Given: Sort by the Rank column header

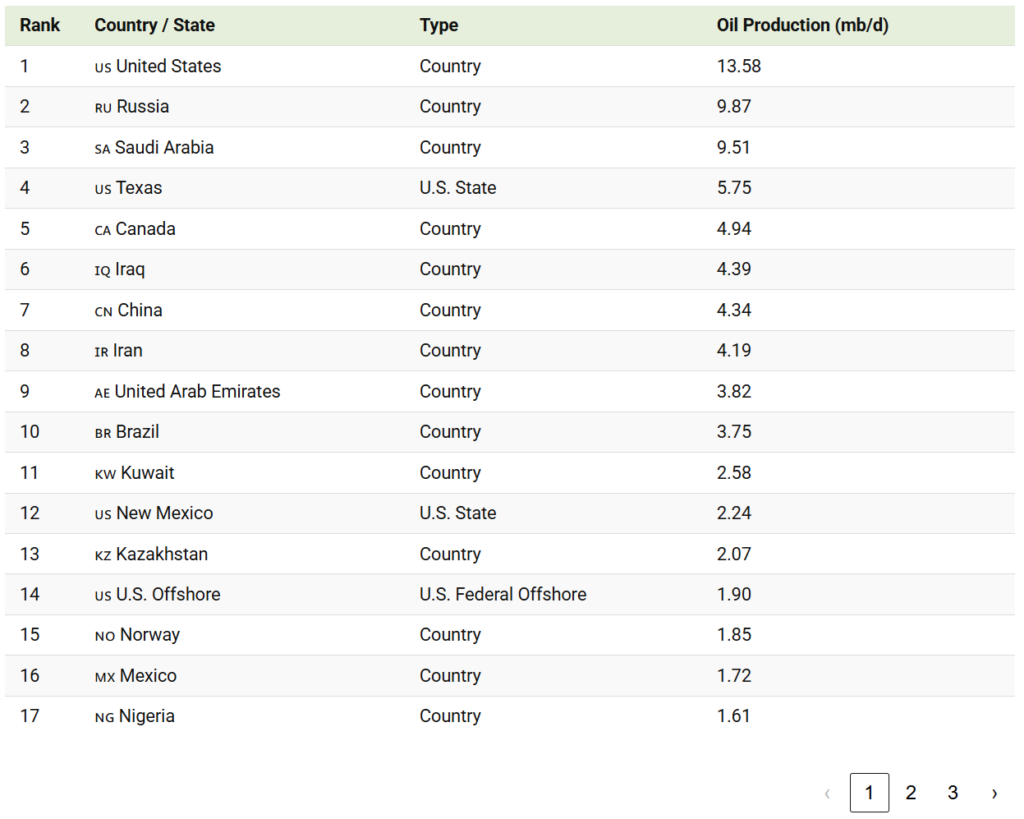Looking at the screenshot, I should tap(40, 25).
